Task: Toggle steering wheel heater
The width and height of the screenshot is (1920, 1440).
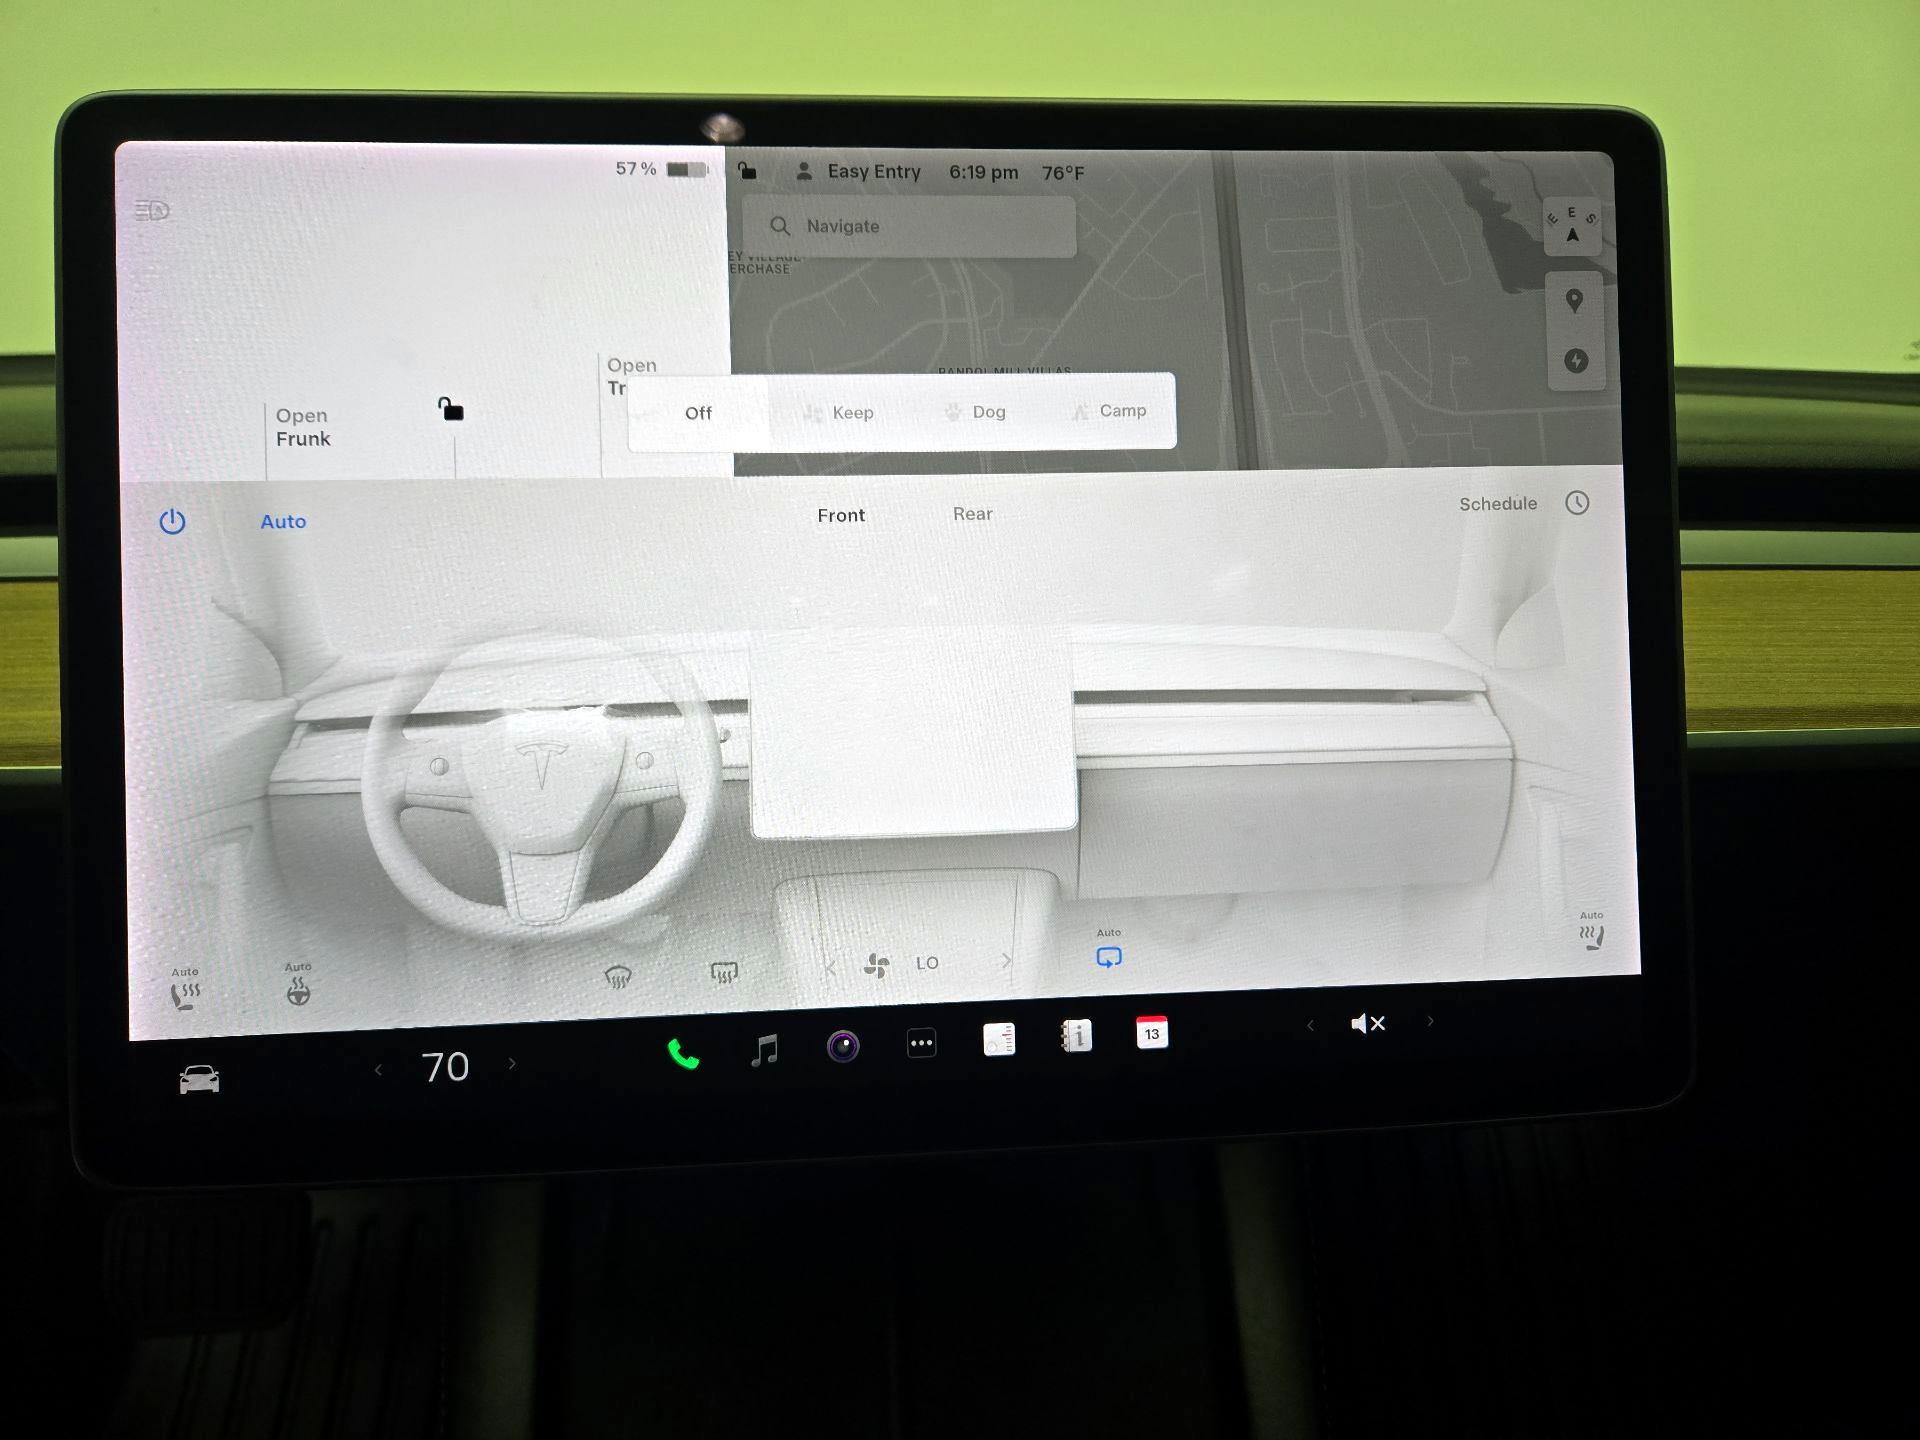Action: 298,983
